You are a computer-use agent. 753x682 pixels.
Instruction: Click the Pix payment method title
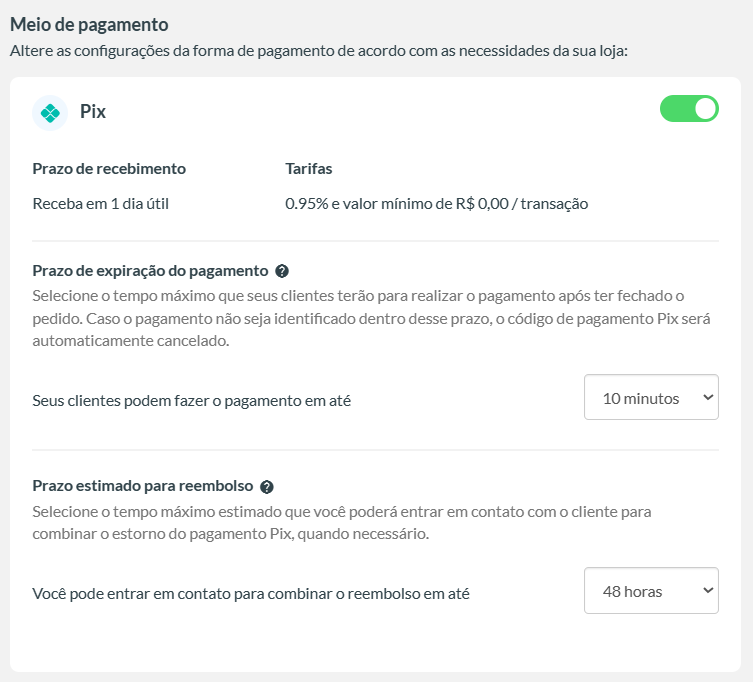[93, 111]
